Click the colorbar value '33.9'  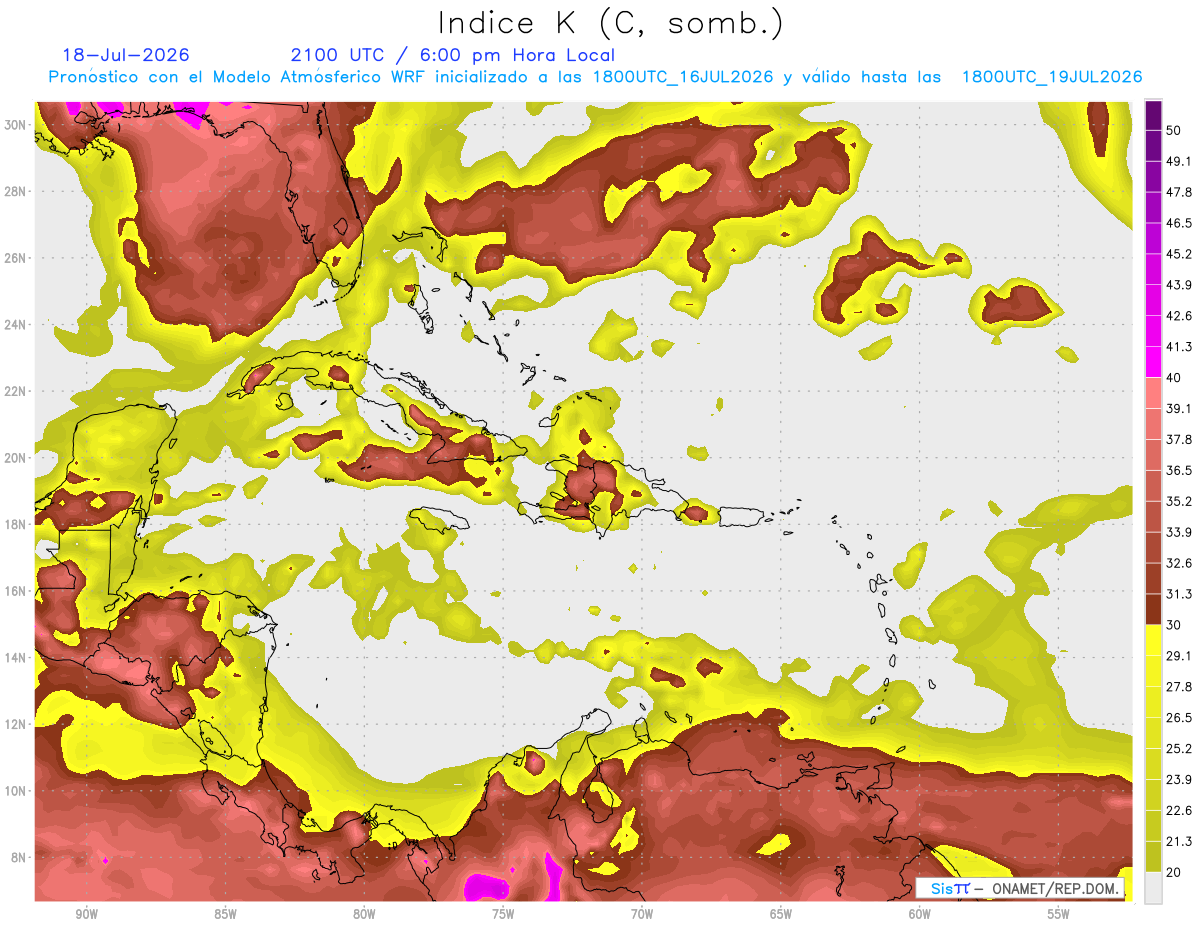coord(1179,532)
